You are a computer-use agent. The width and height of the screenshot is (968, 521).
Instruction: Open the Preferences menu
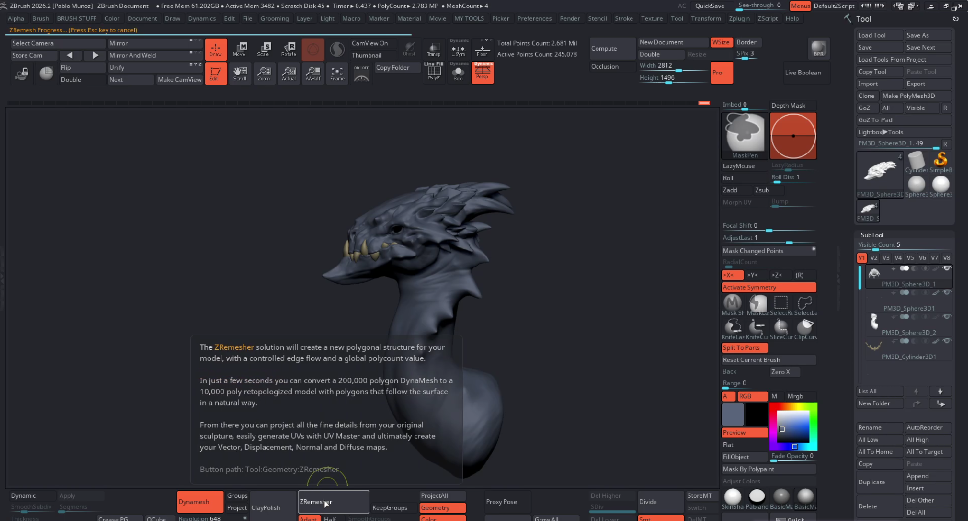click(x=535, y=19)
